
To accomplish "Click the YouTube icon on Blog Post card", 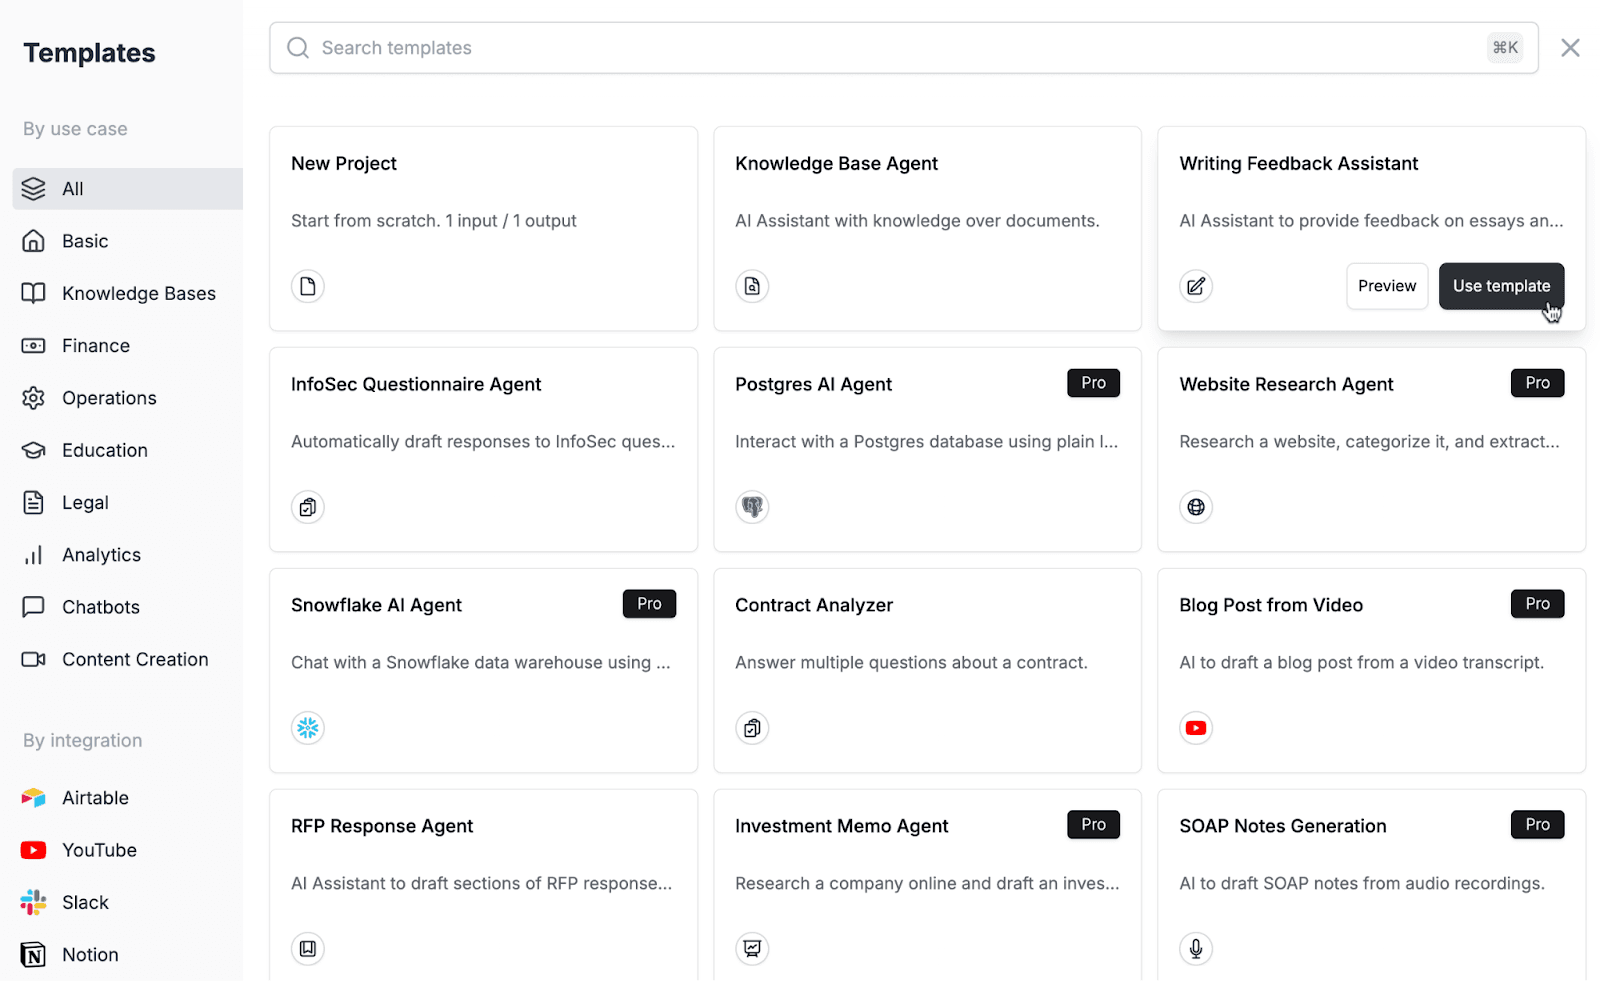I will 1196,728.
